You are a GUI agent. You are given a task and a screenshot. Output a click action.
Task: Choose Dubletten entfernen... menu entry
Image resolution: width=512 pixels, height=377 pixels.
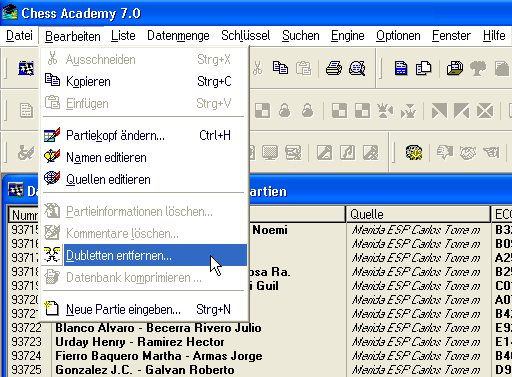145,255
